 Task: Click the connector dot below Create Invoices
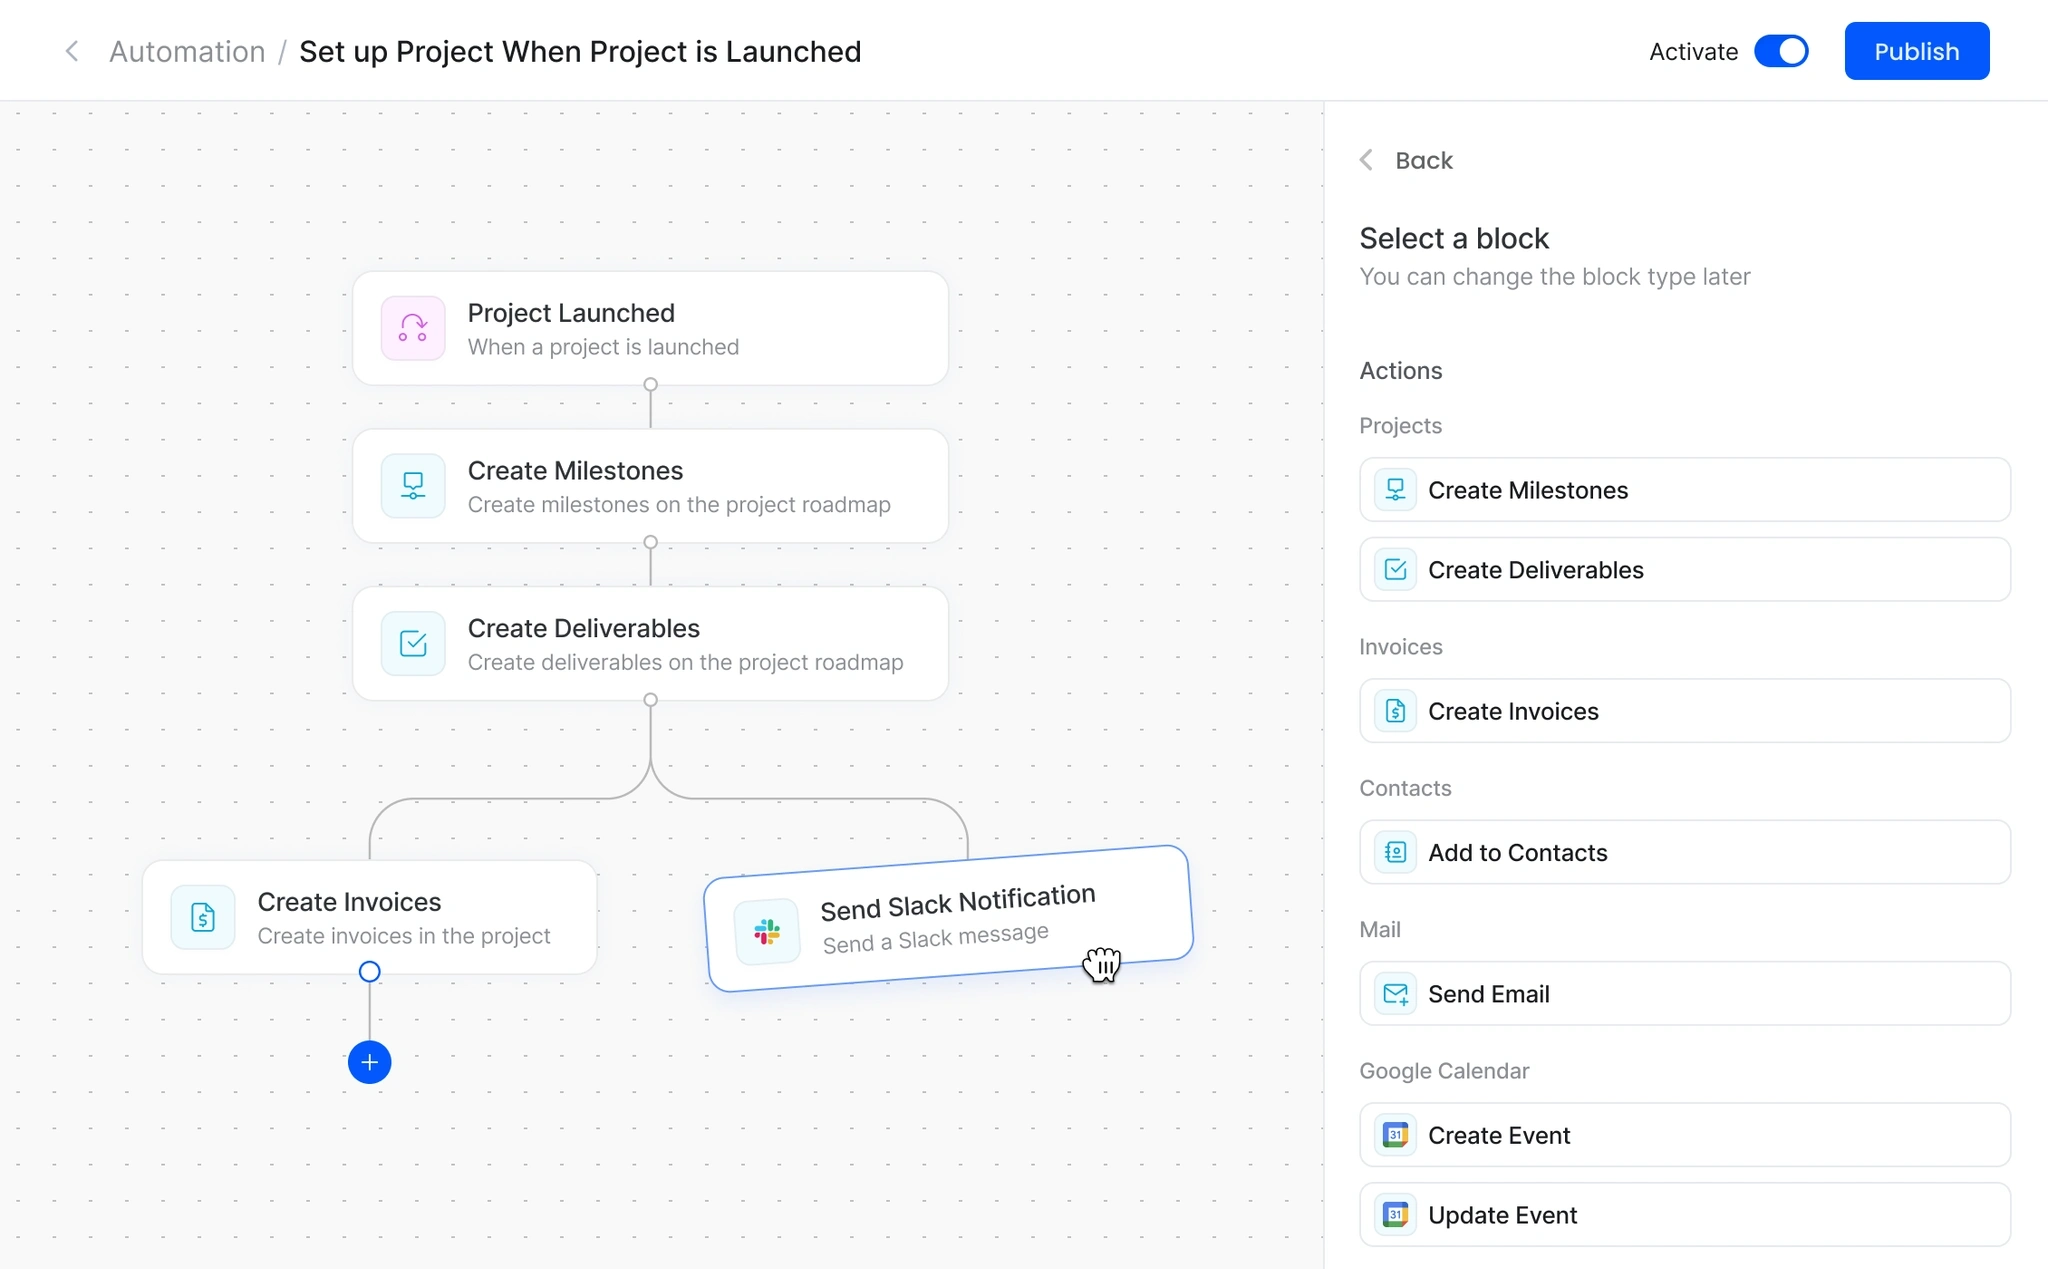(369, 972)
